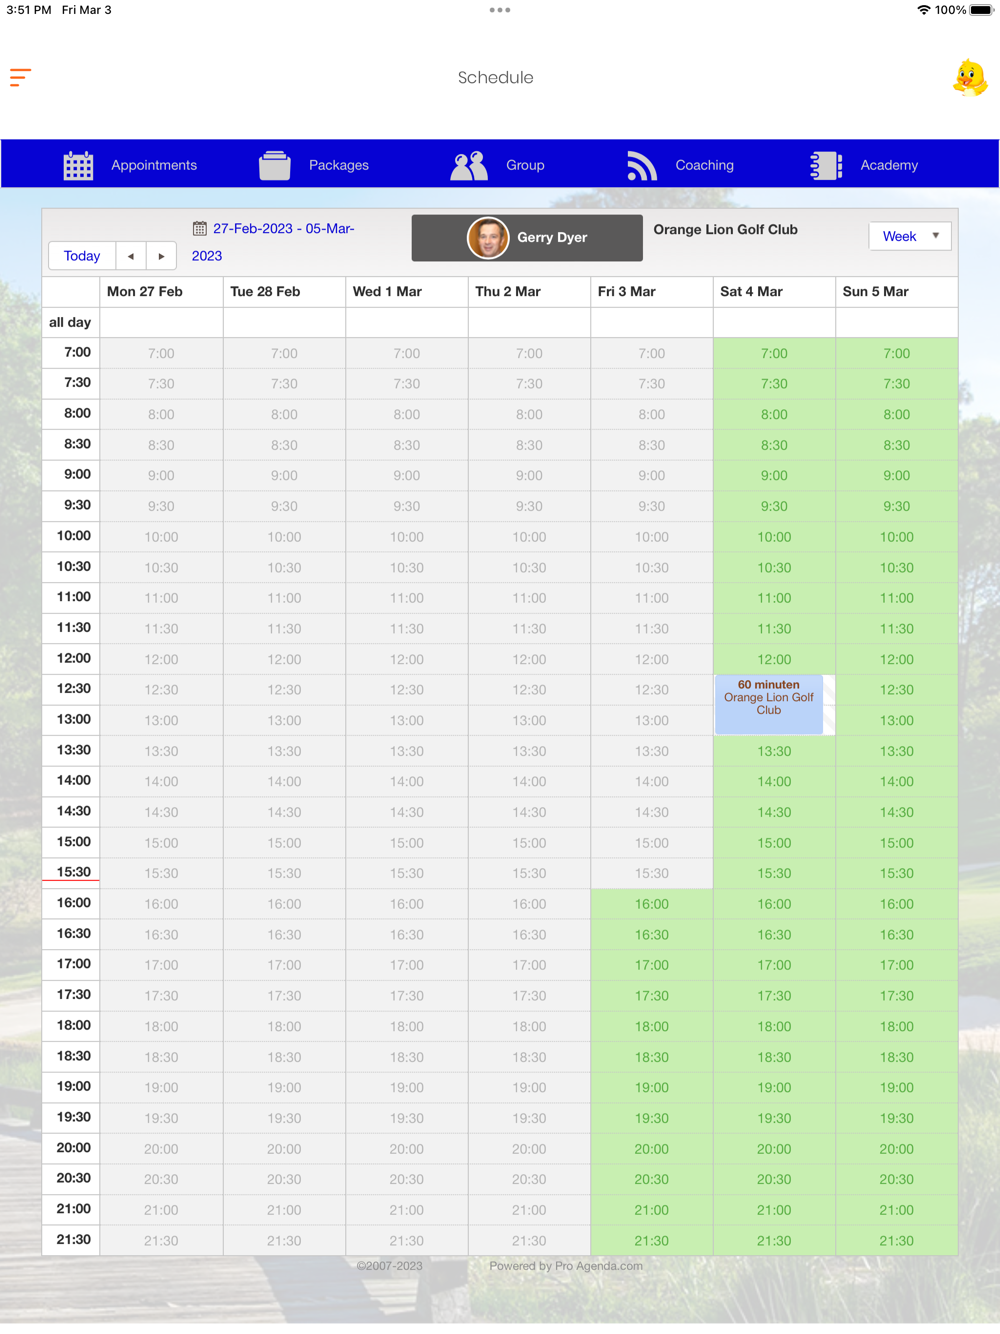
Task: Go to the next week arrow
Action: [x=161, y=256]
